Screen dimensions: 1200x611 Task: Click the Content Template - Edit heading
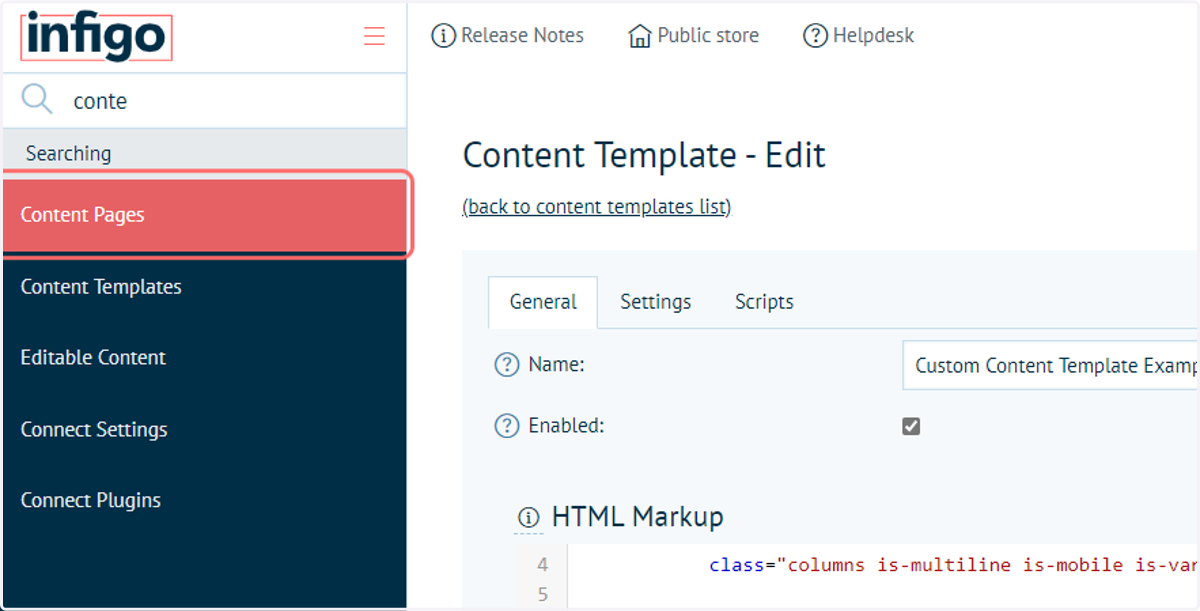click(x=645, y=156)
